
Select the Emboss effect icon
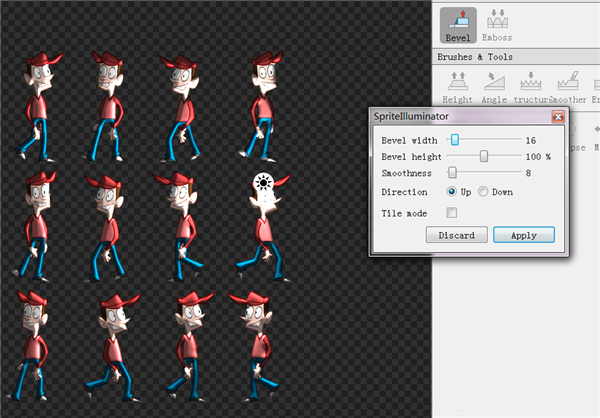click(x=497, y=22)
